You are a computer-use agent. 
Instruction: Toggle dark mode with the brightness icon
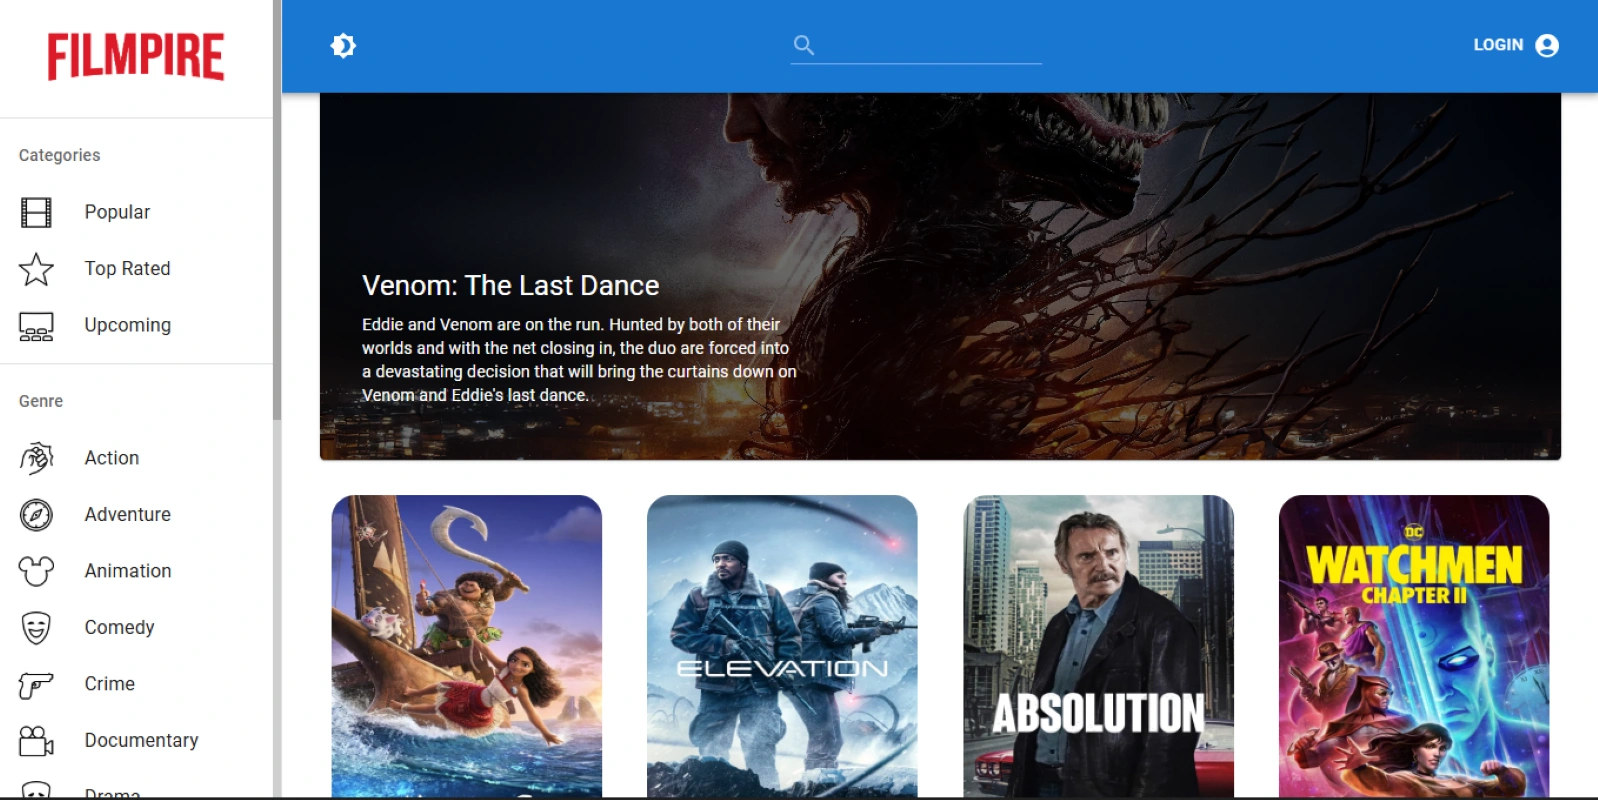[x=343, y=45]
